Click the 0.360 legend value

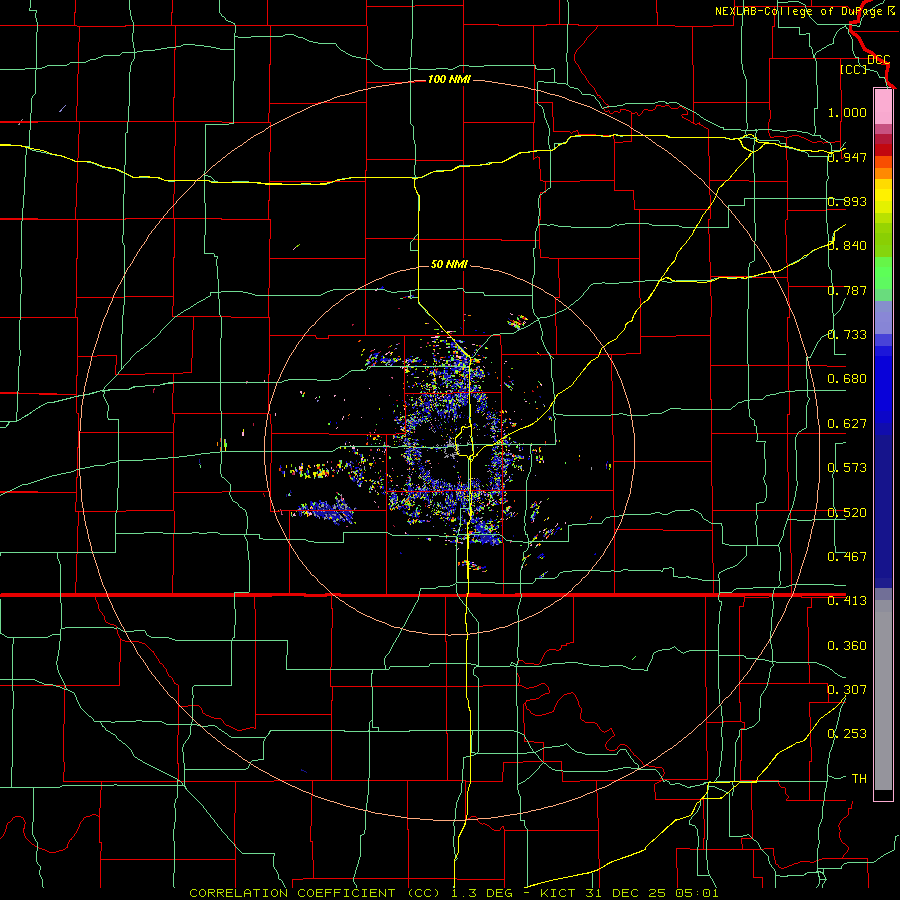847,646
